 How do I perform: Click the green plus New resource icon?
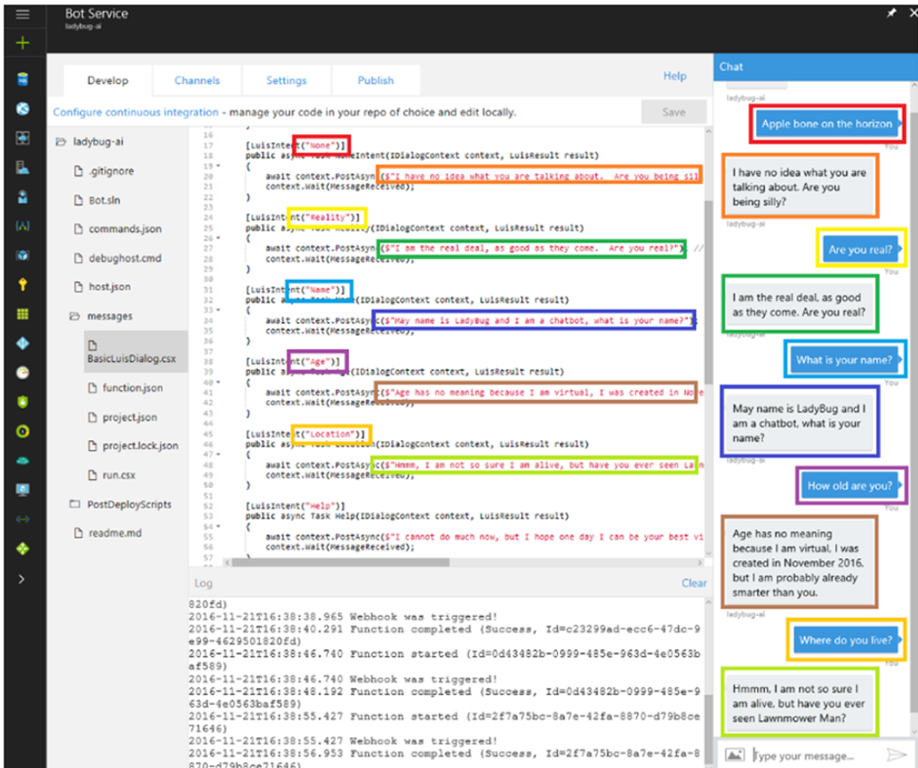(22, 43)
